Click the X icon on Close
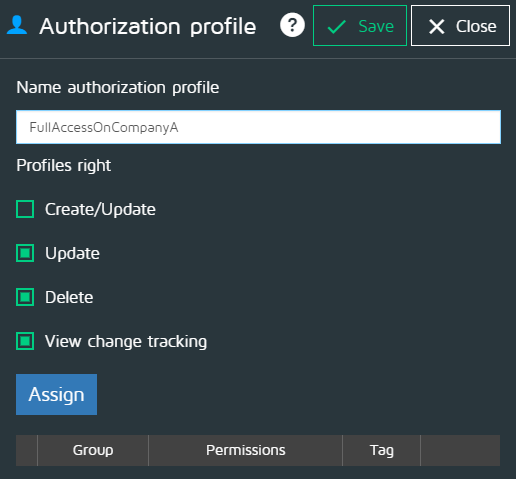The width and height of the screenshot is (516, 479). tap(437, 27)
